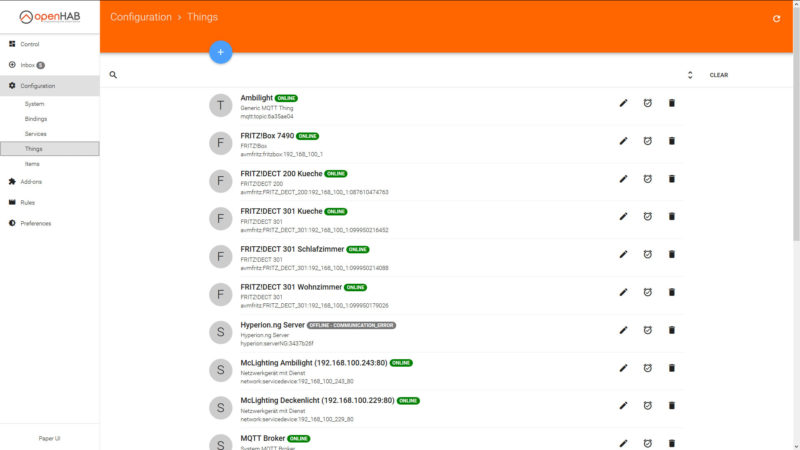Edit FRITZ!DECT 301 Kueche
This screenshot has height=450, width=800.
pyautogui.click(x=623, y=216)
